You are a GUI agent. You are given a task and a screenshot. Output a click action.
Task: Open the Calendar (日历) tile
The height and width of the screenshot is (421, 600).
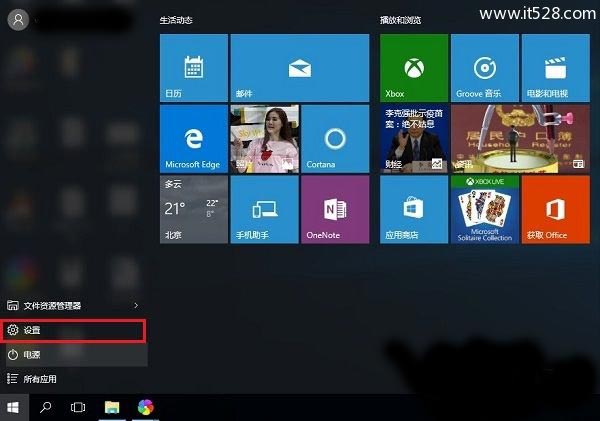tap(194, 68)
